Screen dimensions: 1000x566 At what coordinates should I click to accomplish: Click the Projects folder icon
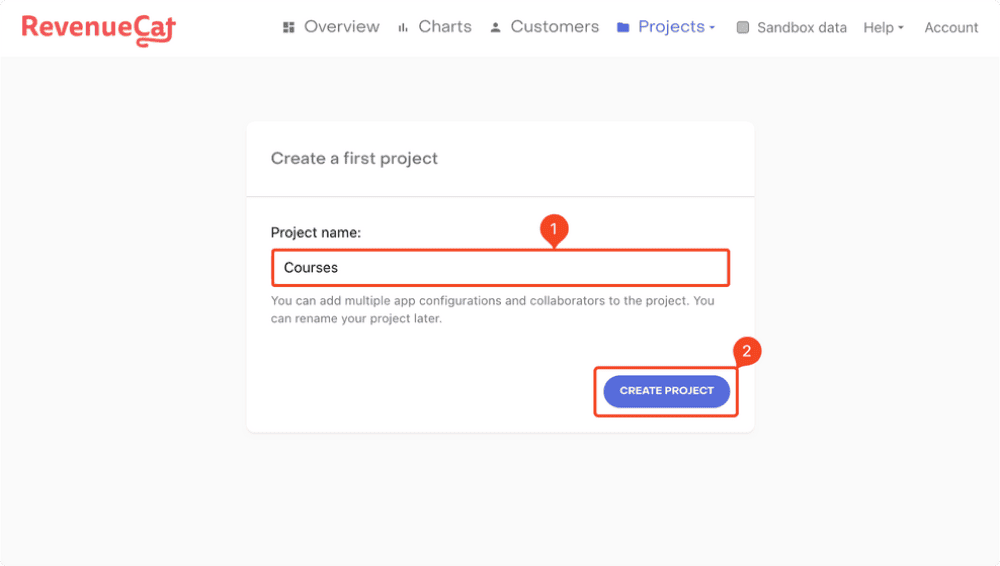(623, 28)
